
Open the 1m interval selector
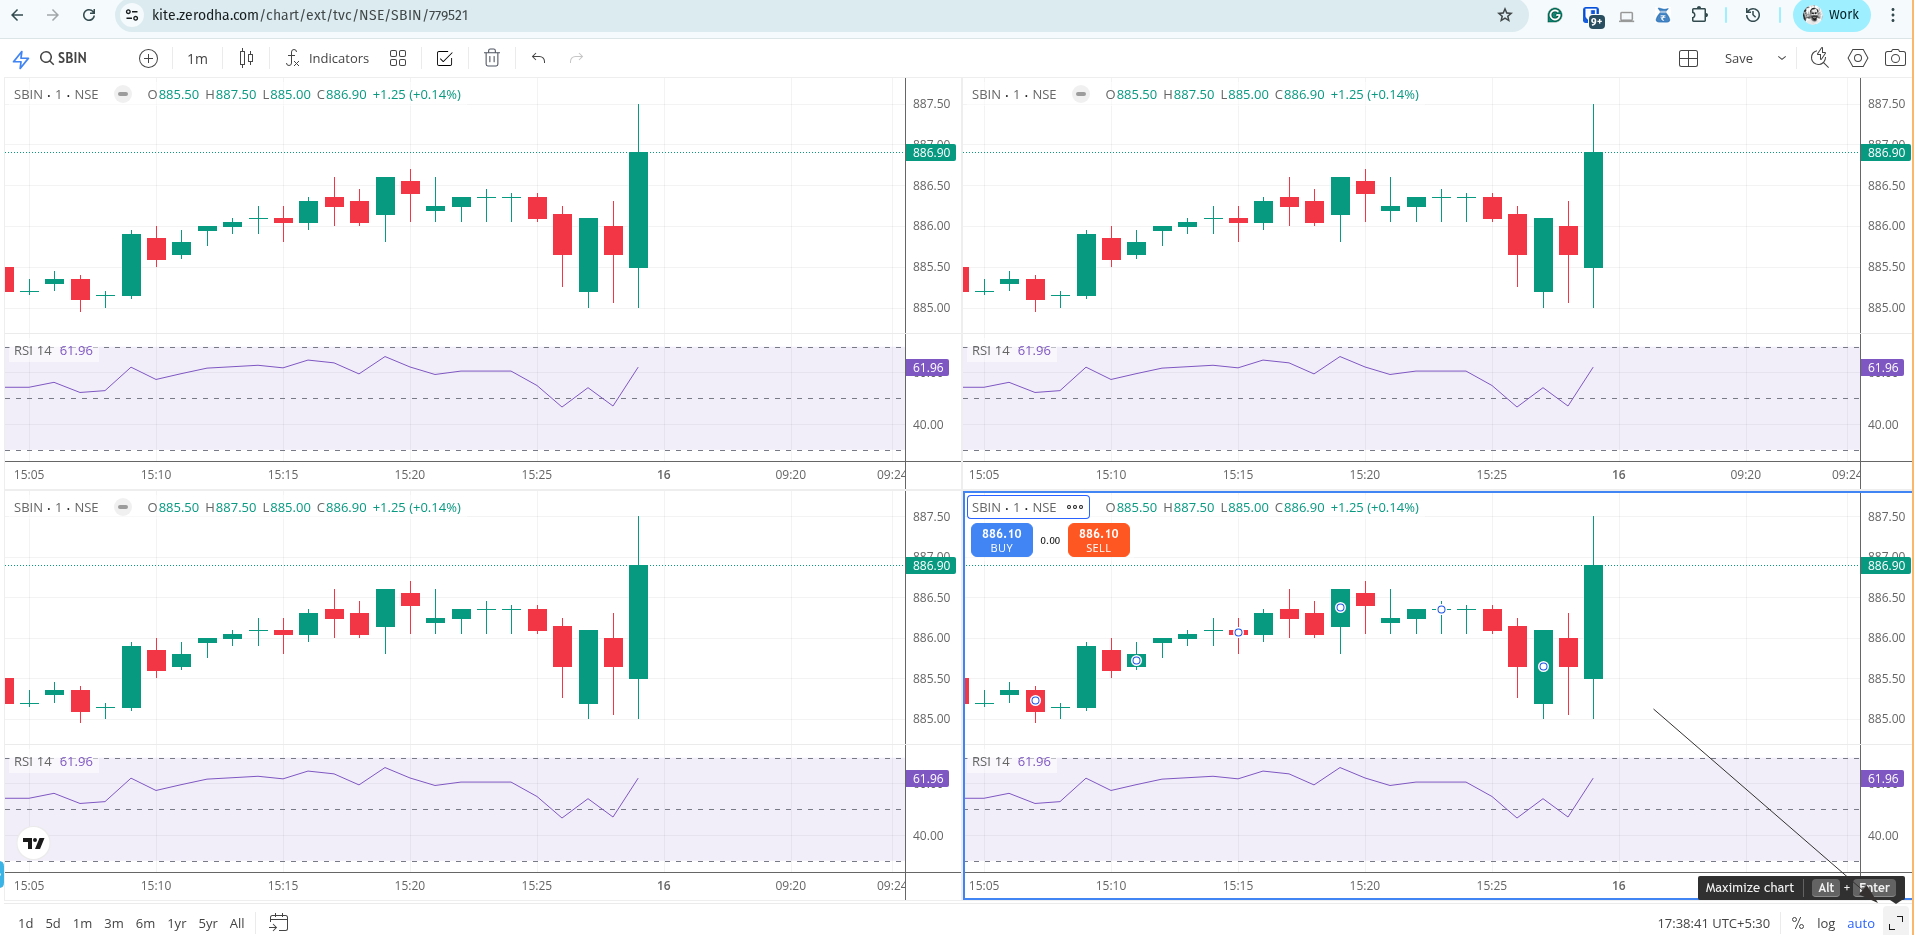point(196,58)
